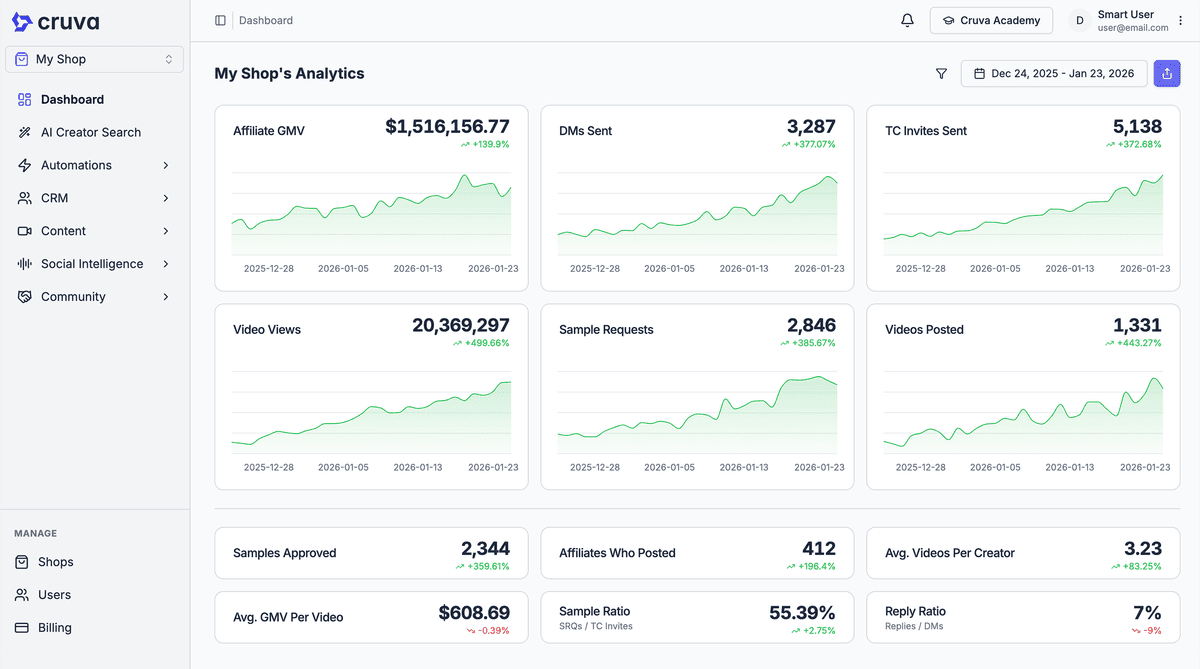Click the Smart User profile avatar

coord(1079,20)
